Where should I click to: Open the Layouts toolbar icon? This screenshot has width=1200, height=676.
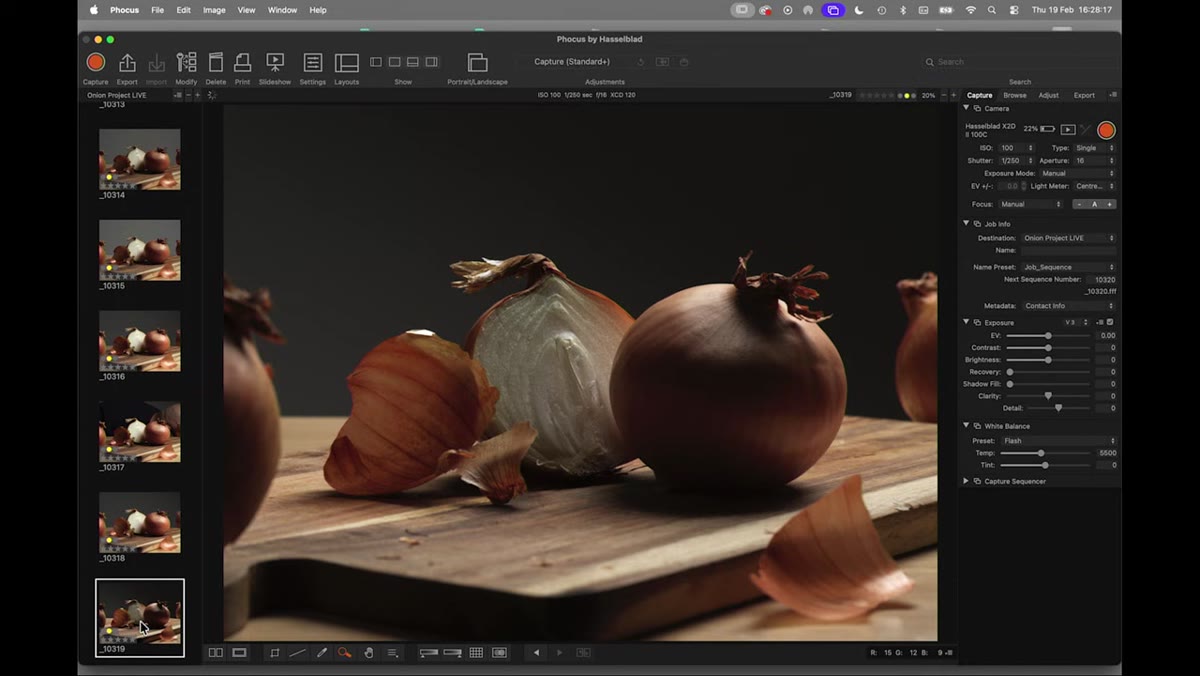[347, 63]
